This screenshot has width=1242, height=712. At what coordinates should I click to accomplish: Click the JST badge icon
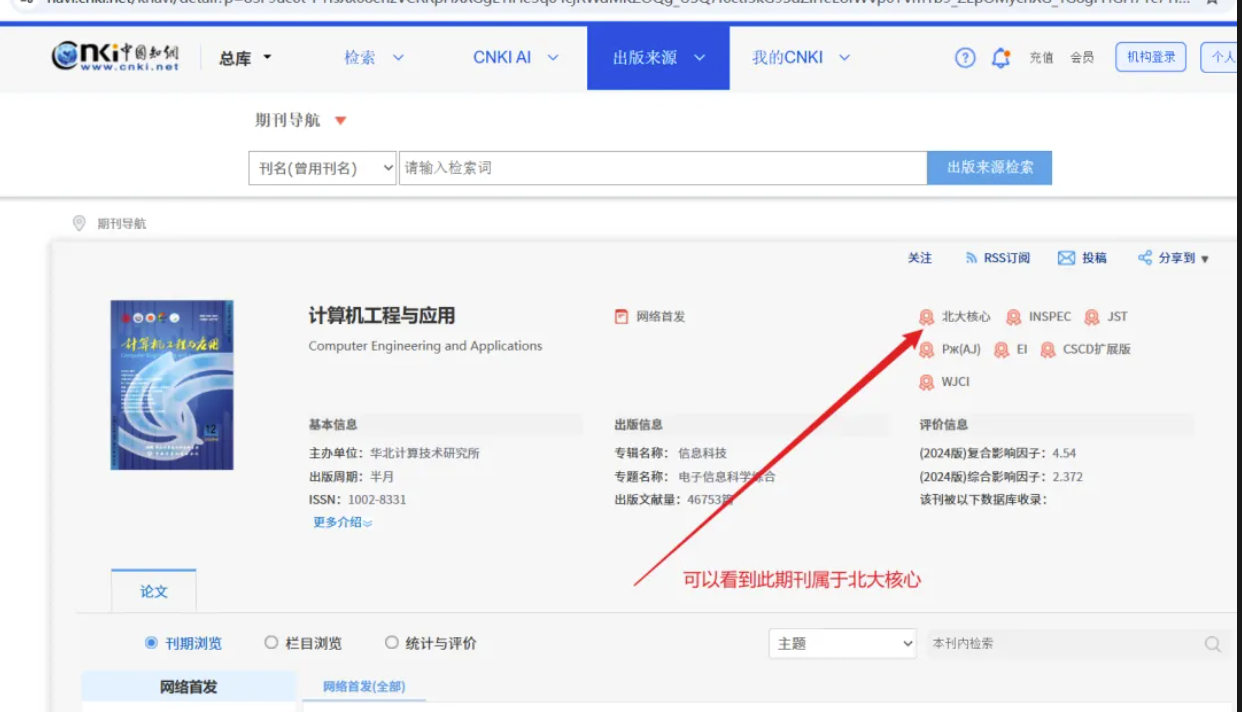(1092, 317)
